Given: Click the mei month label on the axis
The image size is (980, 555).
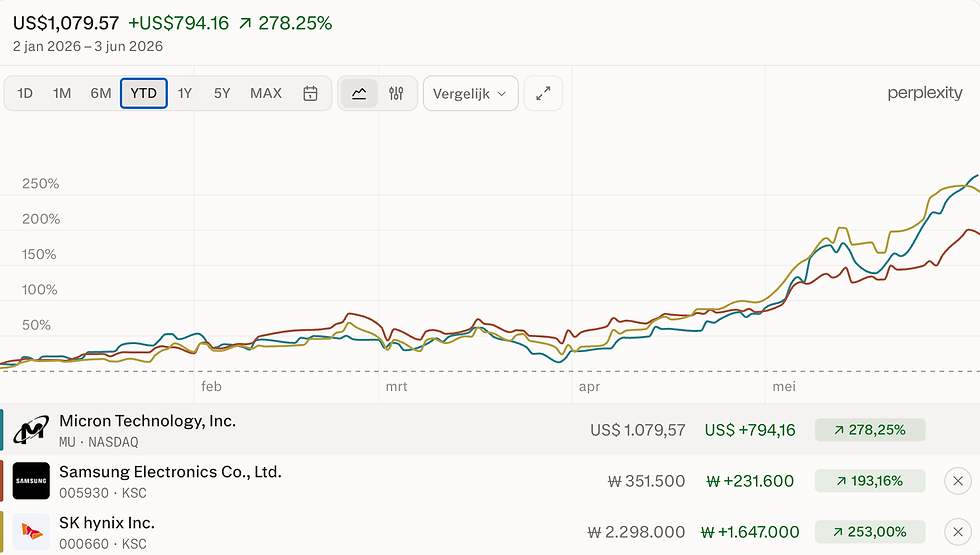Looking at the screenshot, I should (784, 386).
